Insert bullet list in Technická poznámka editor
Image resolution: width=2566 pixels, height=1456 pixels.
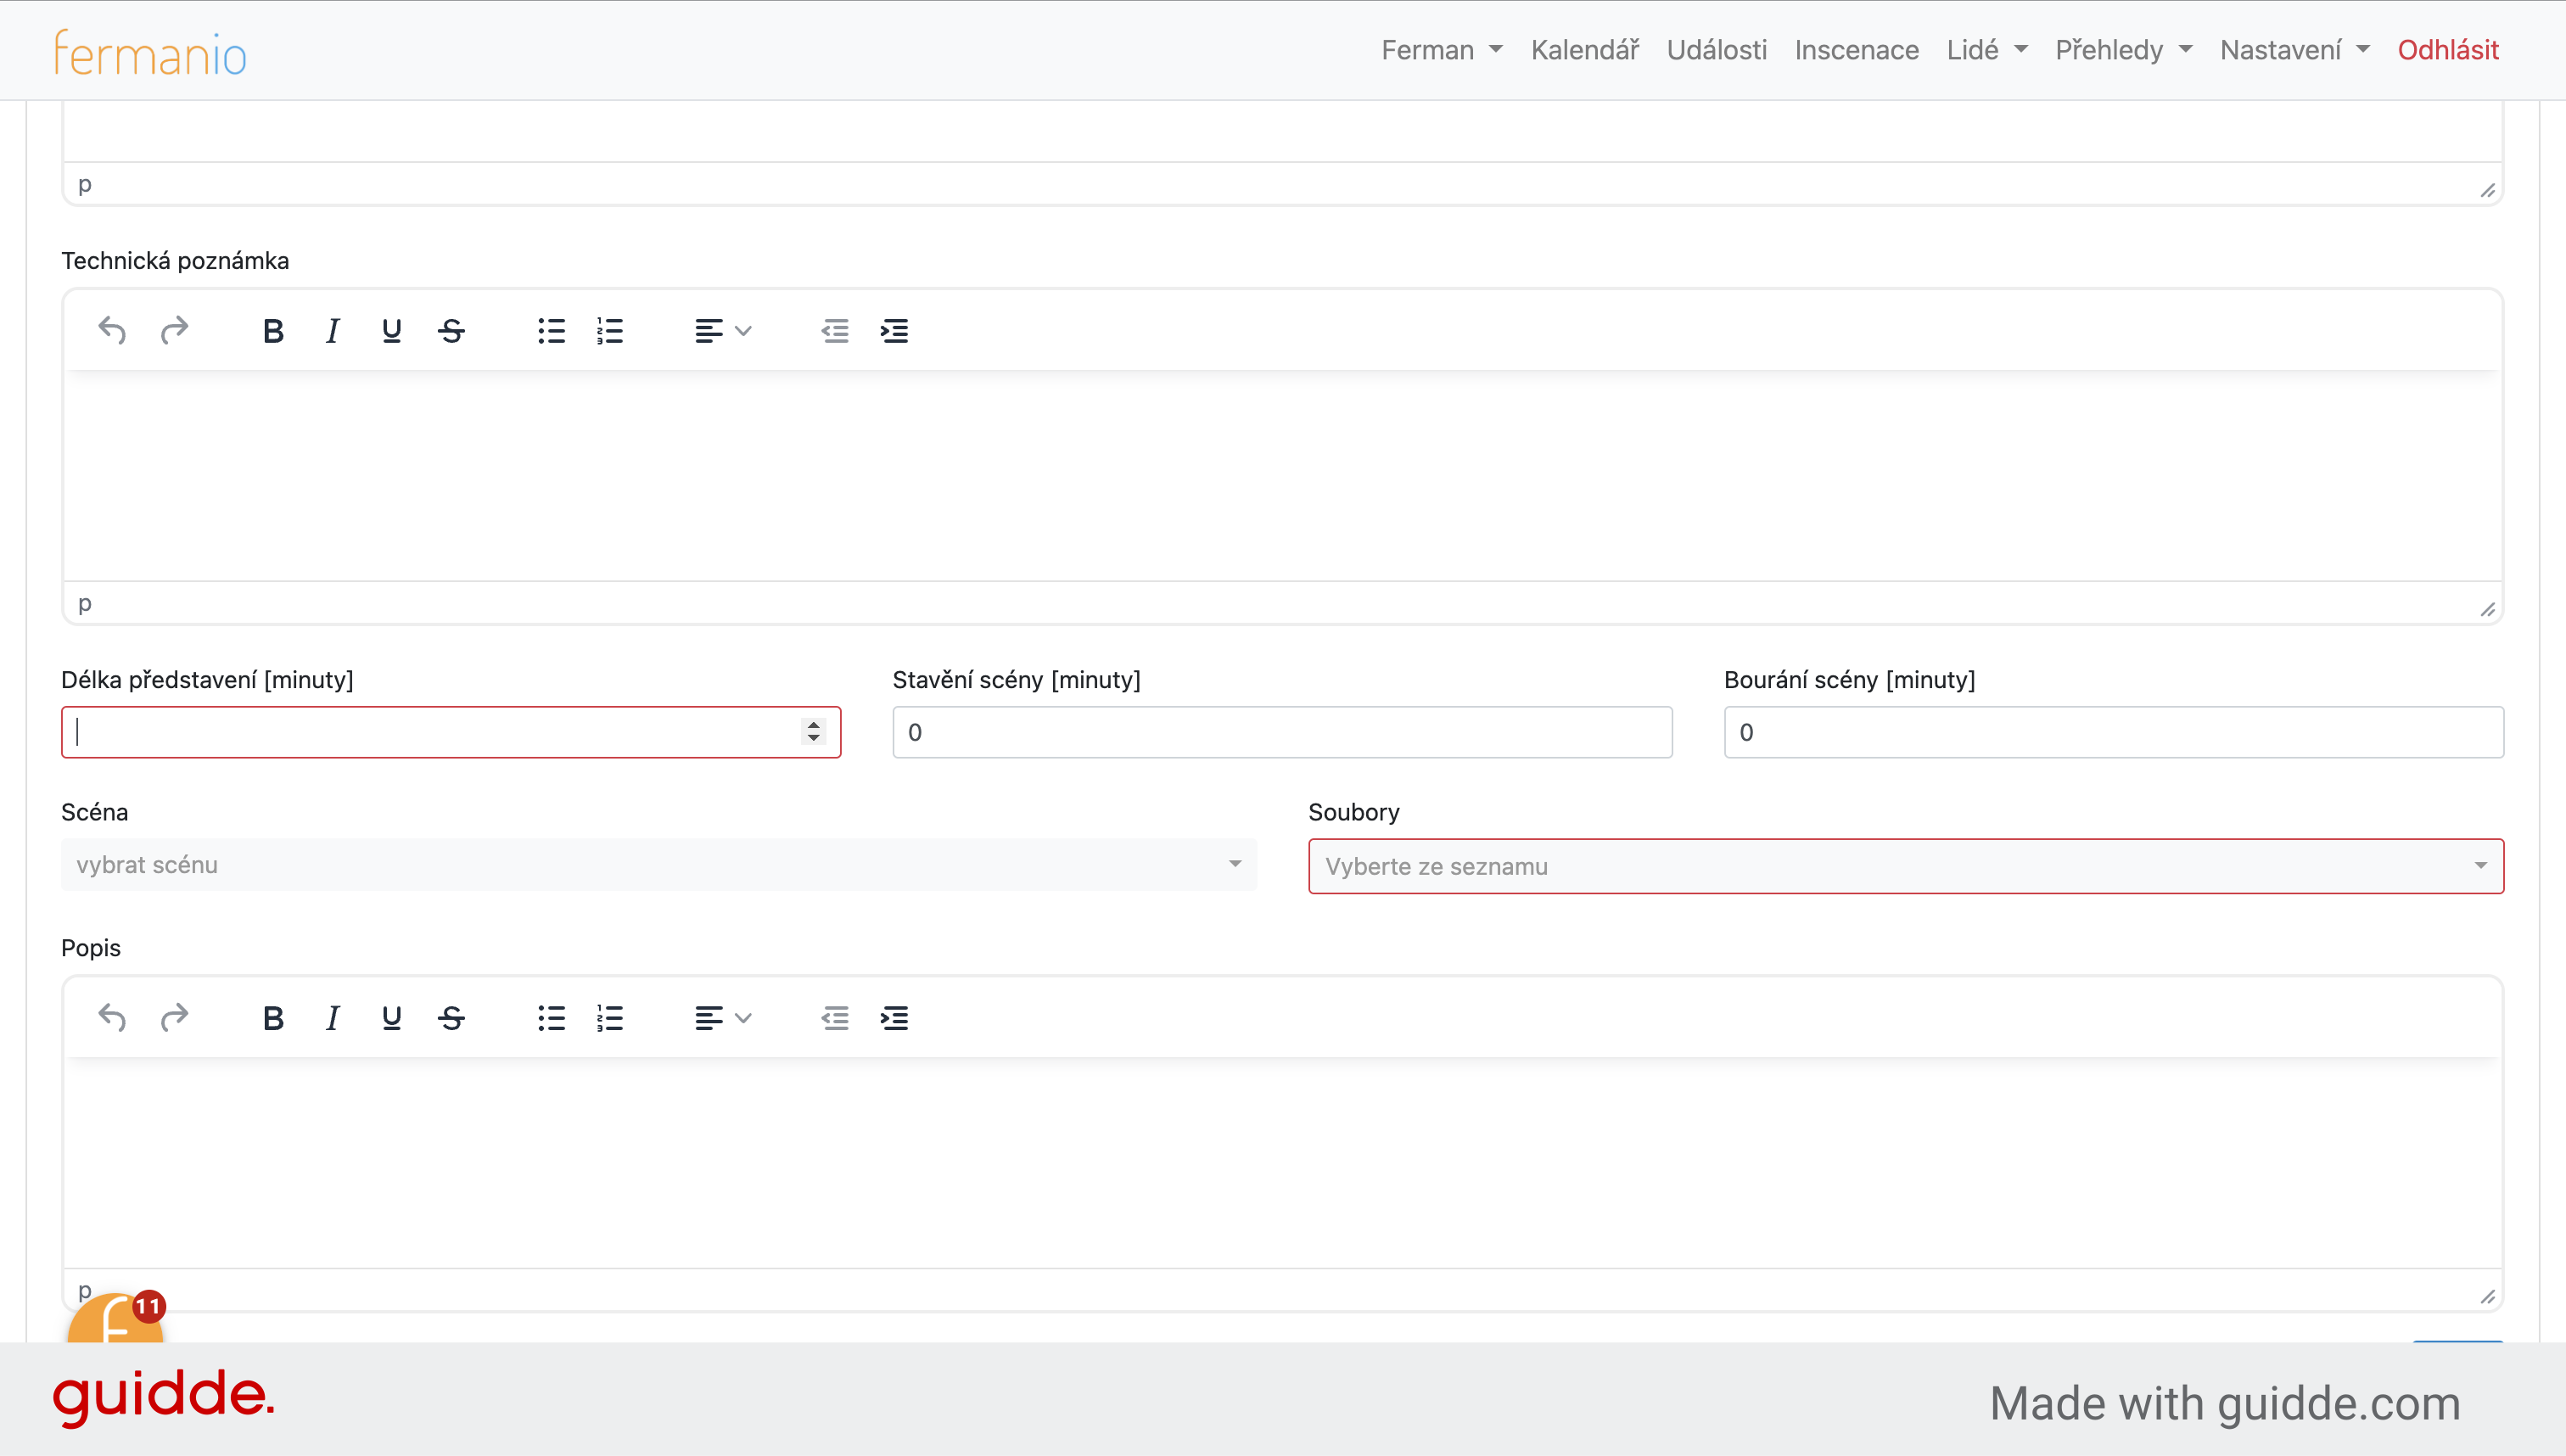pos(551,330)
